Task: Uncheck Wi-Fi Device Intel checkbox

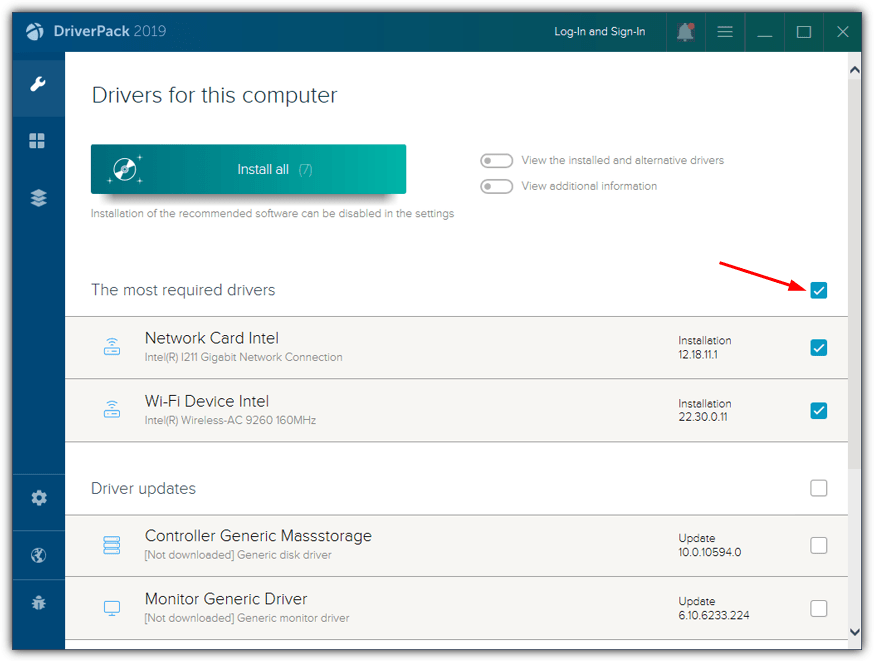Action: pos(818,411)
